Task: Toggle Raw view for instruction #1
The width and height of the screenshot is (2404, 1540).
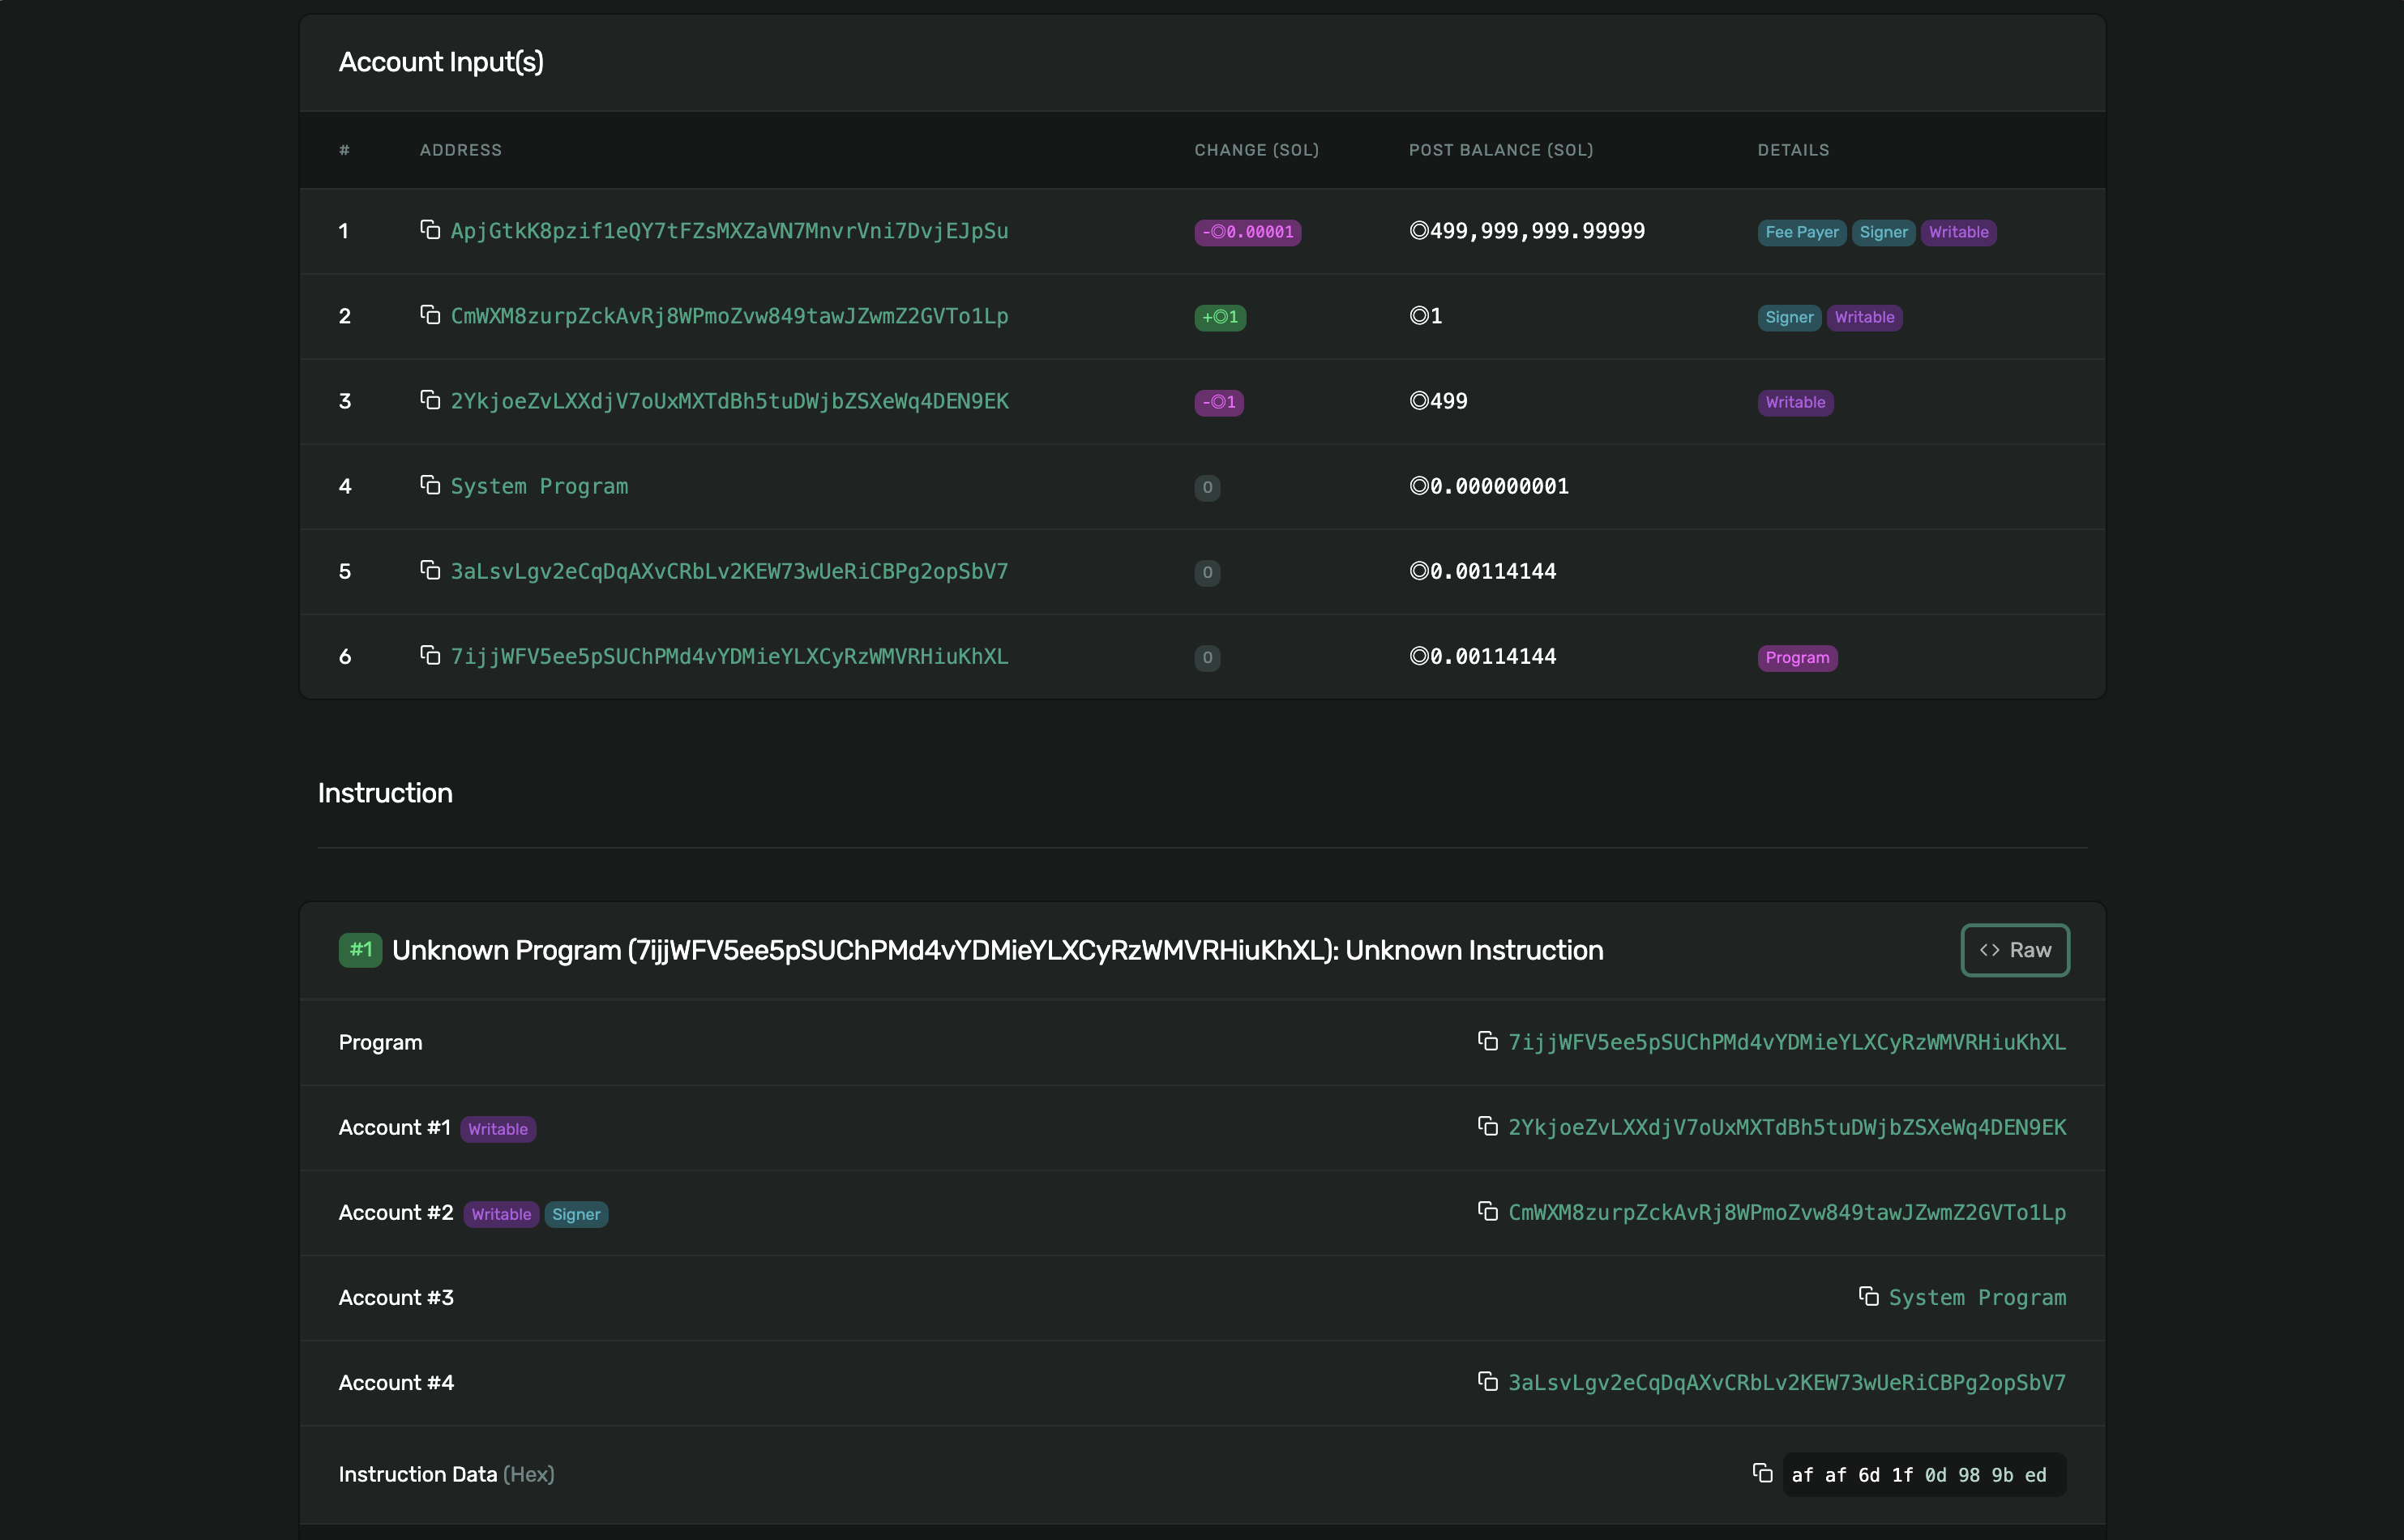Action: (2014, 950)
